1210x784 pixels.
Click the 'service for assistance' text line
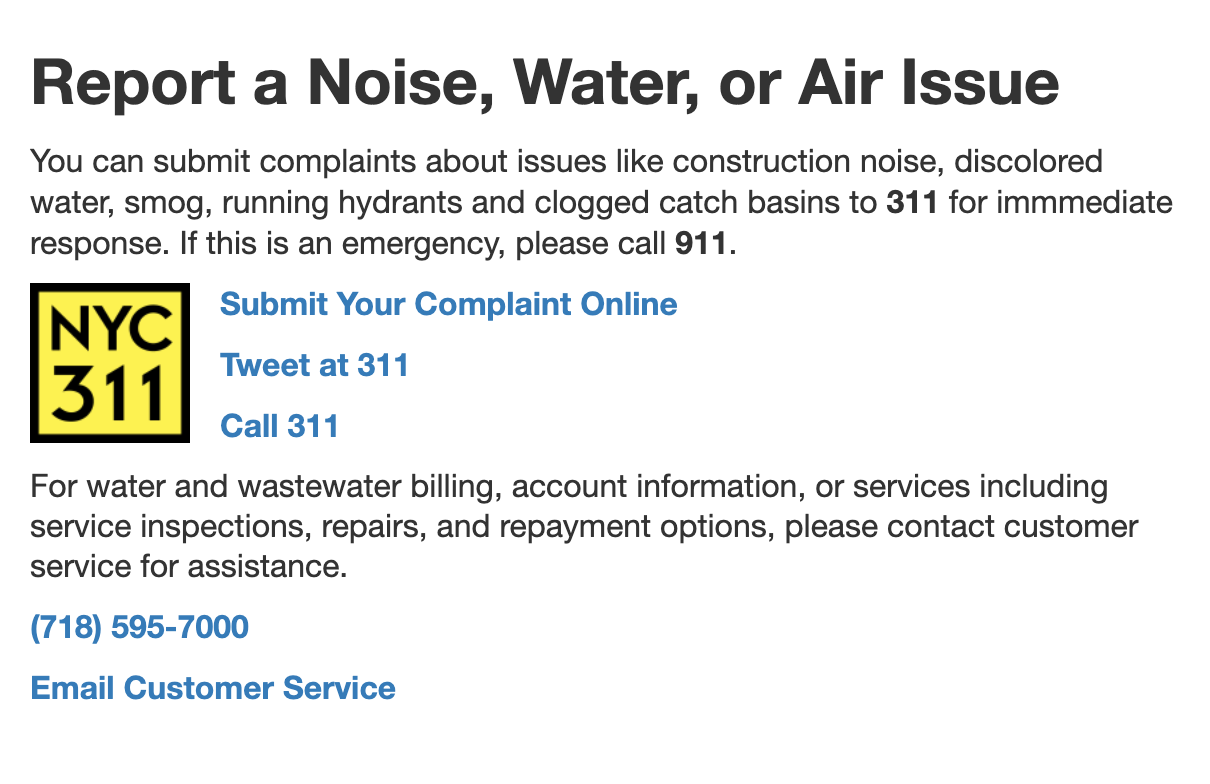(189, 568)
